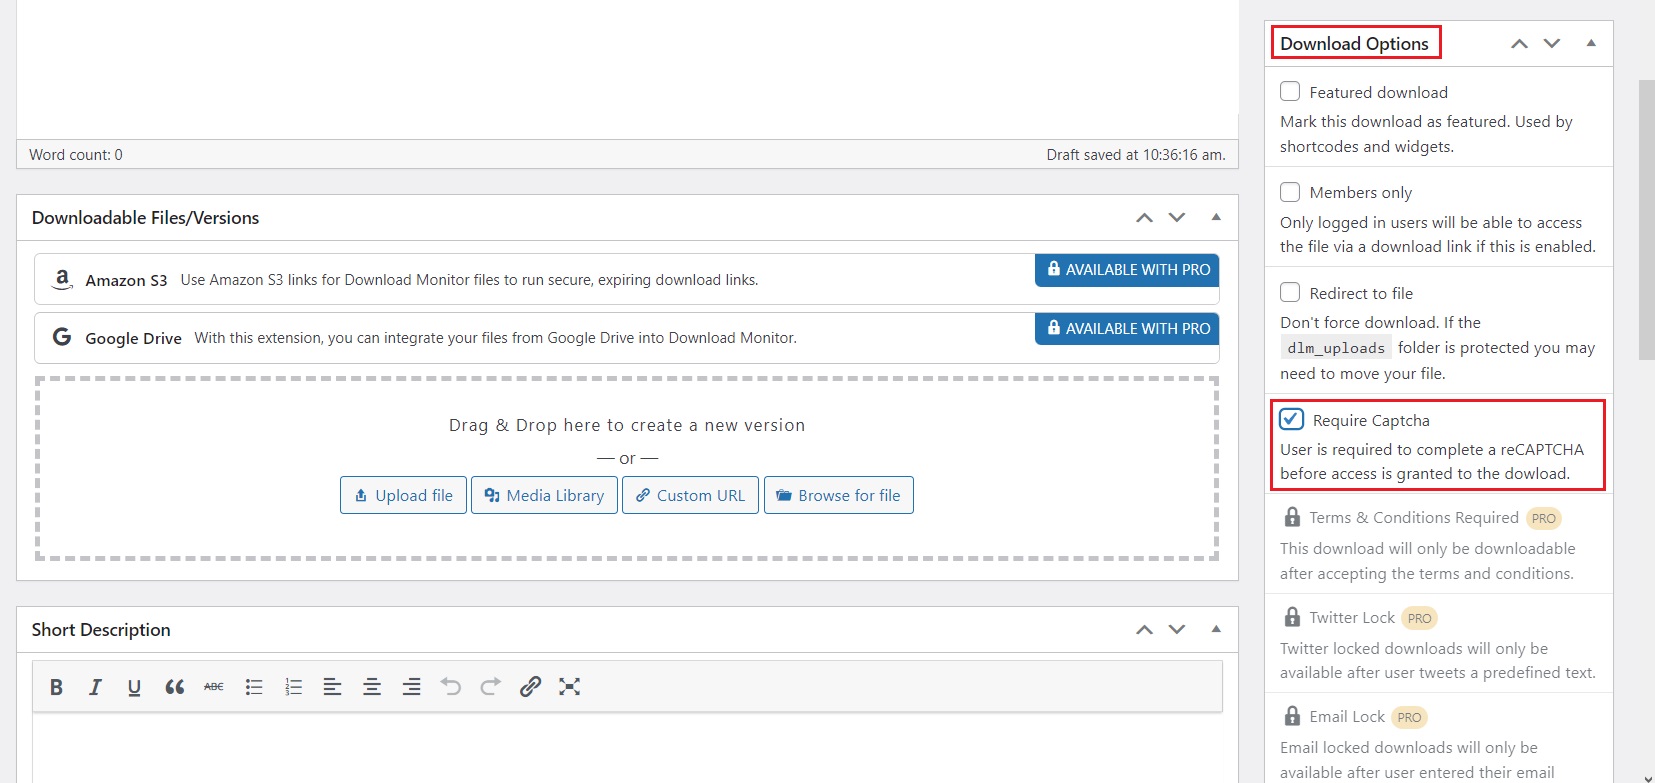
Task: Click Amazon S3 Available With Pro button
Action: (x=1127, y=270)
